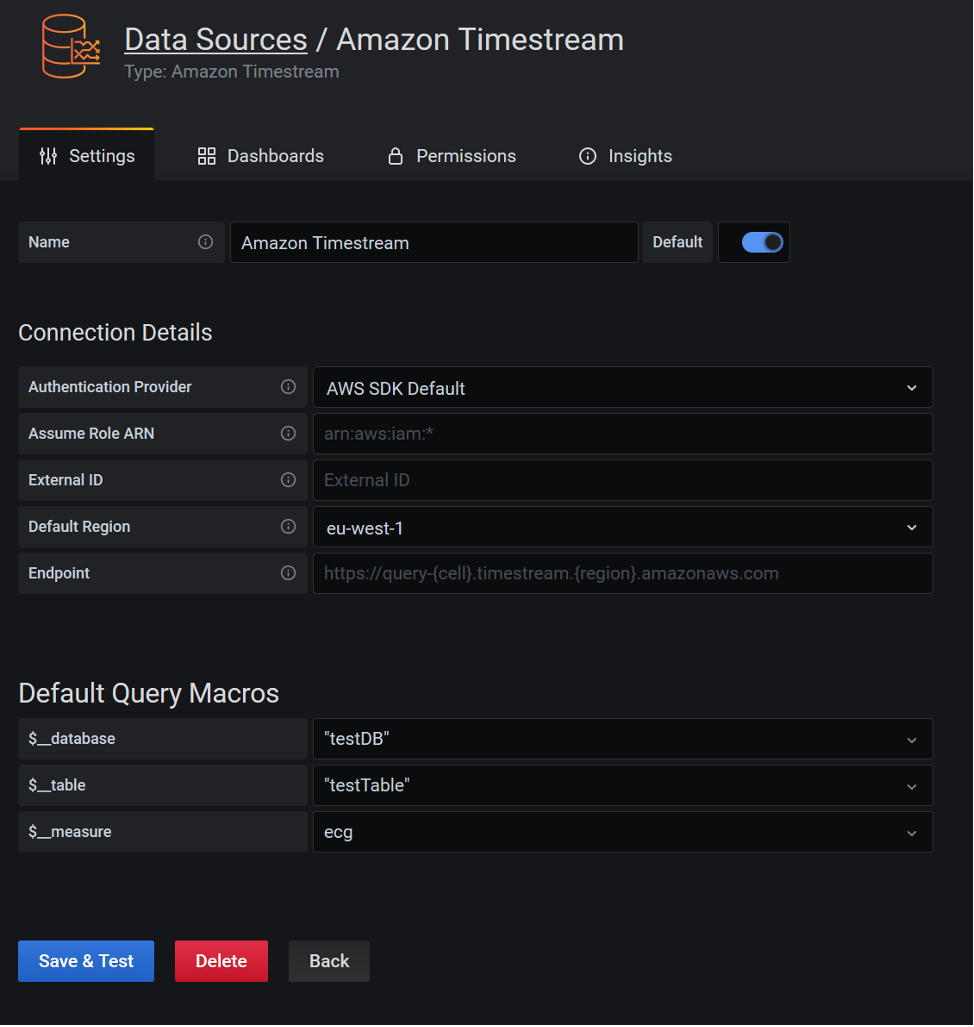The height and width of the screenshot is (1027, 974).
Task: Click the lock icon on Permissions tab
Action: pos(396,156)
